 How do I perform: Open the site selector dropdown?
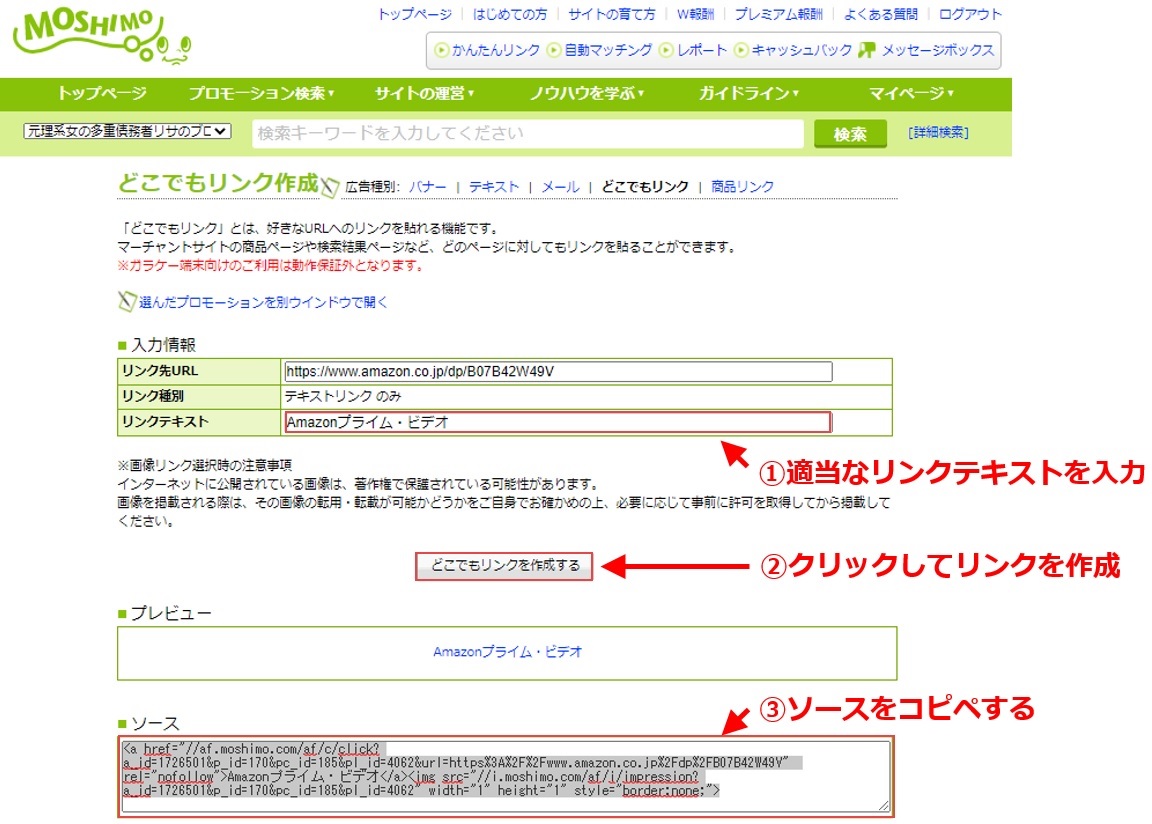click(x=128, y=131)
